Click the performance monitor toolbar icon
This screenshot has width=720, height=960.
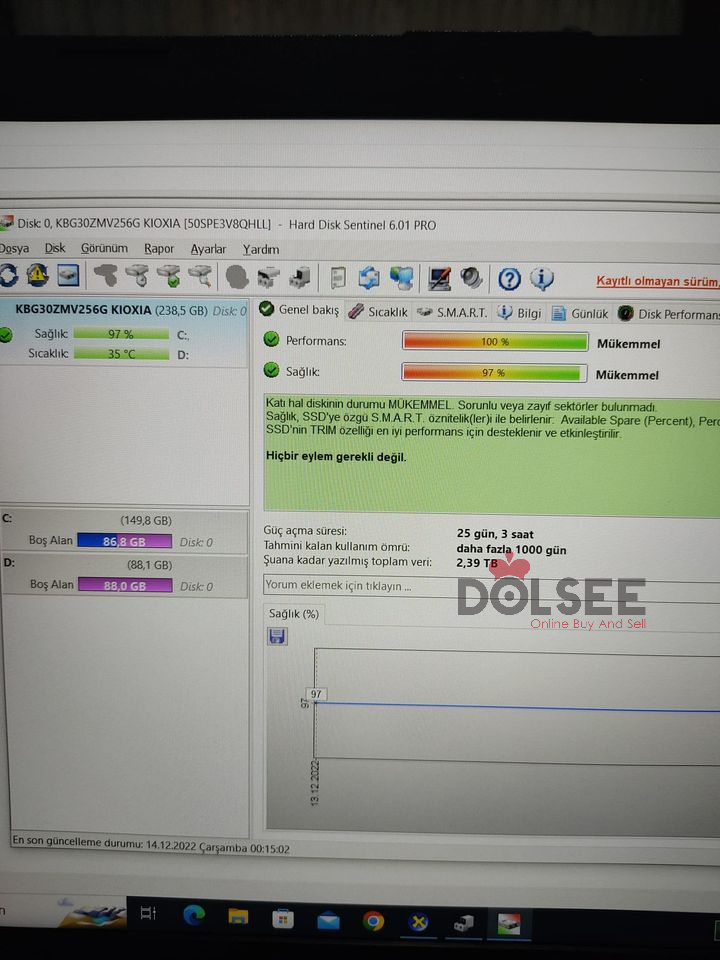pyautogui.click(x=439, y=277)
